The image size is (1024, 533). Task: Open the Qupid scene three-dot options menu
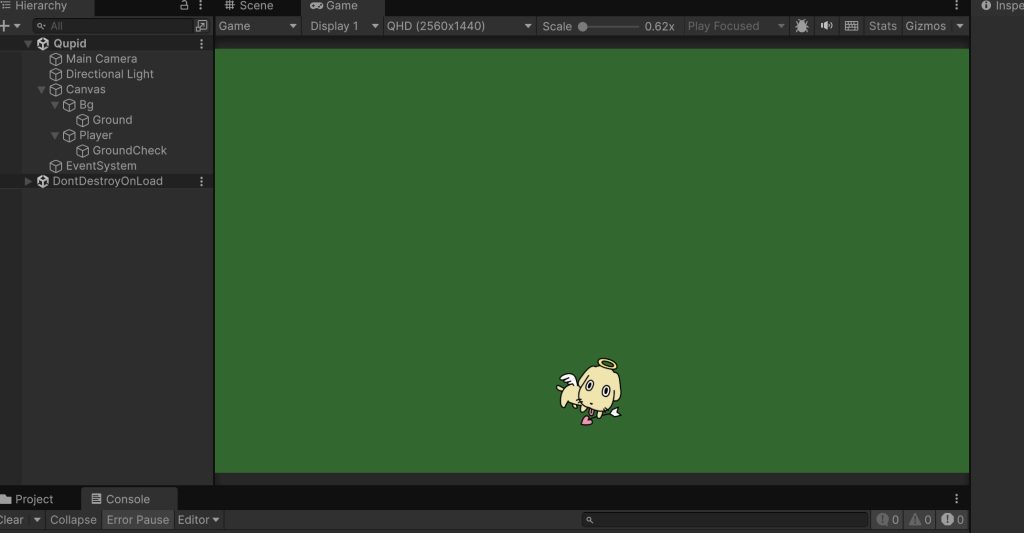[x=202, y=44]
